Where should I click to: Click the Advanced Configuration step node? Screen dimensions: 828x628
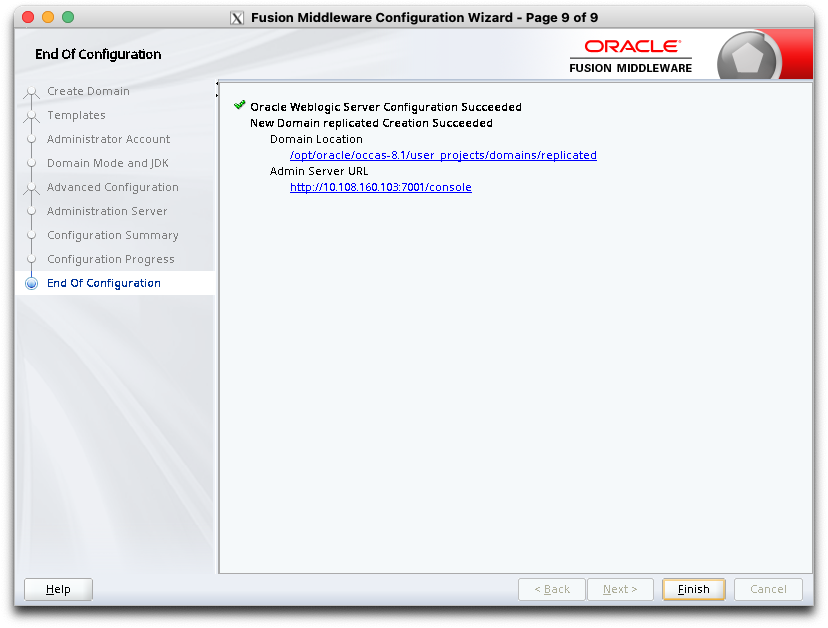coord(32,188)
